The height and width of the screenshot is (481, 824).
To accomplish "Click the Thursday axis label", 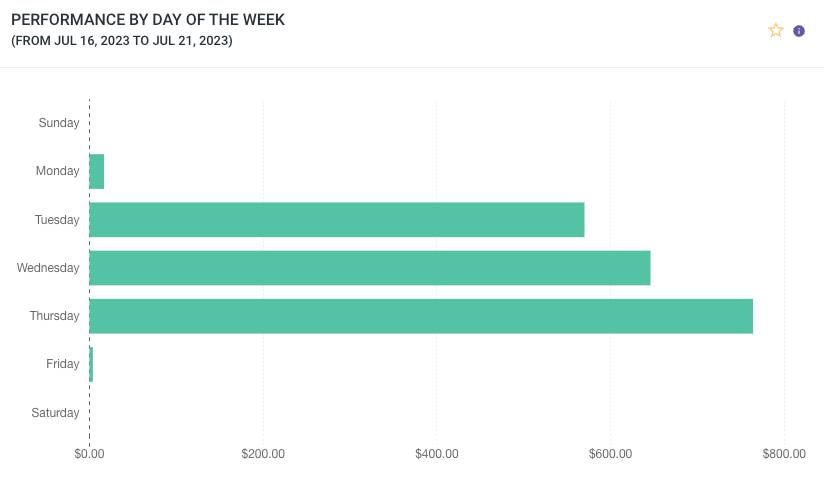I will [x=54, y=316].
